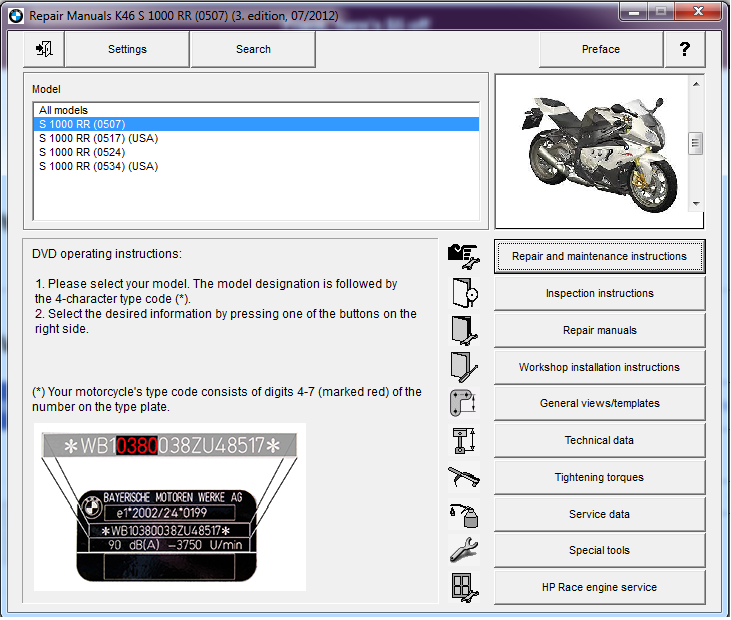Image resolution: width=731 pixels, height=620 pixels.
Task: Click the type plate illustration image
Action: pyautogui.click(x=170, y=507)
